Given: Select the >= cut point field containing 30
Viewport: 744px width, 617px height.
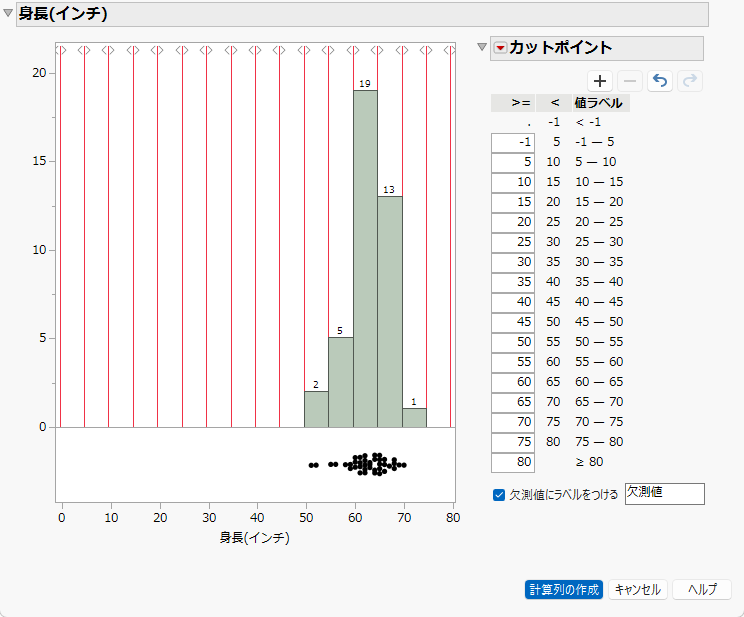Looking at the screenshot, I should [513, 262].
